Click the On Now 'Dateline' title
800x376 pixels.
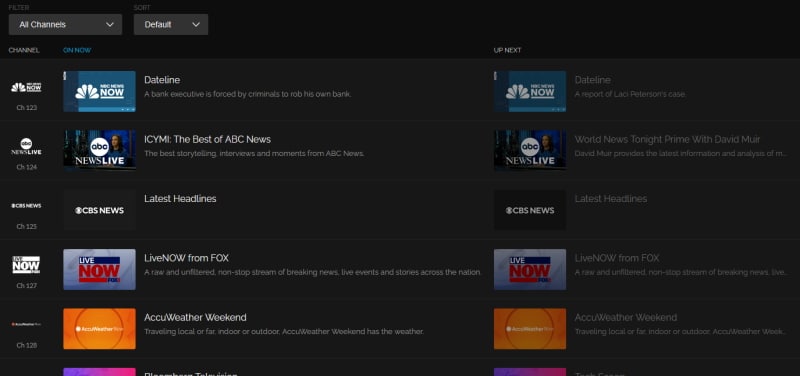(162, 80)
